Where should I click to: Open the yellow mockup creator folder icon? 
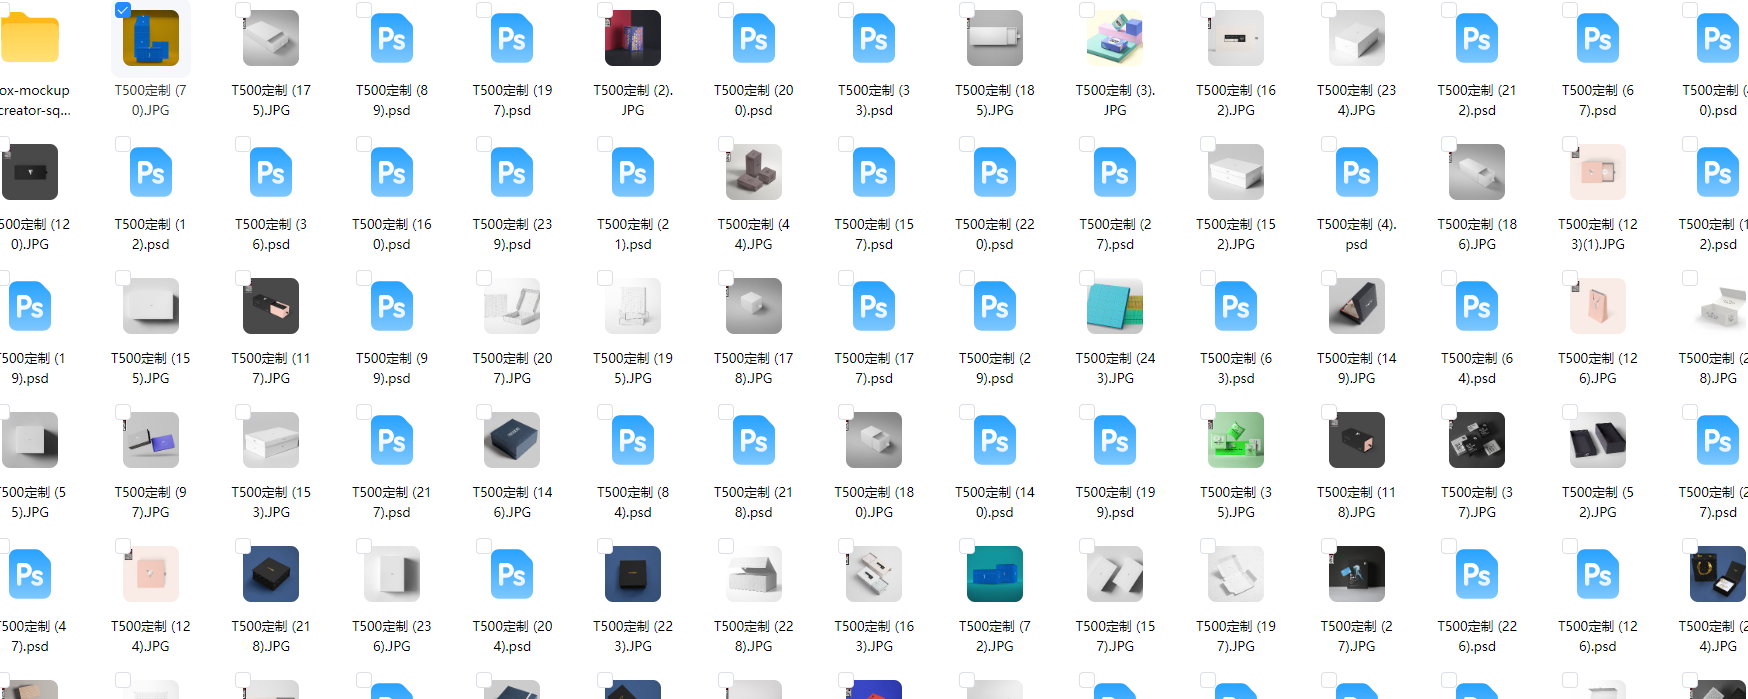29,39
